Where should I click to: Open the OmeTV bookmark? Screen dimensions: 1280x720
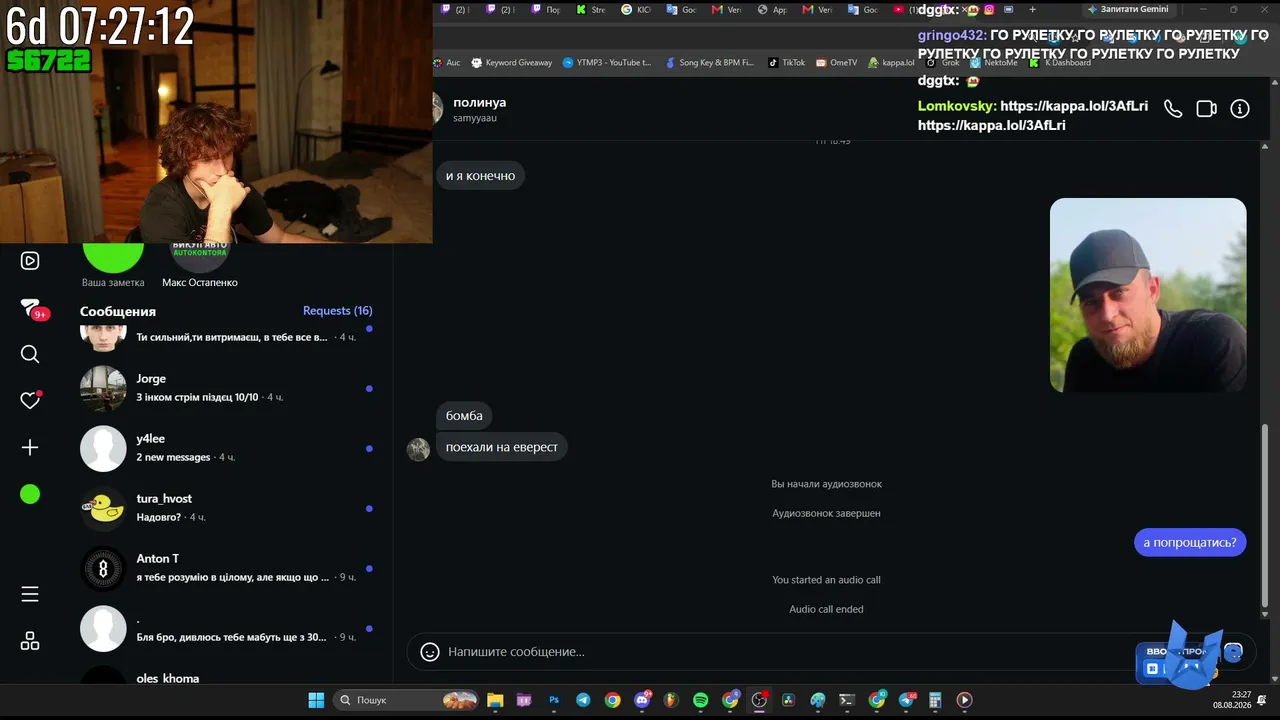(836, 62)
